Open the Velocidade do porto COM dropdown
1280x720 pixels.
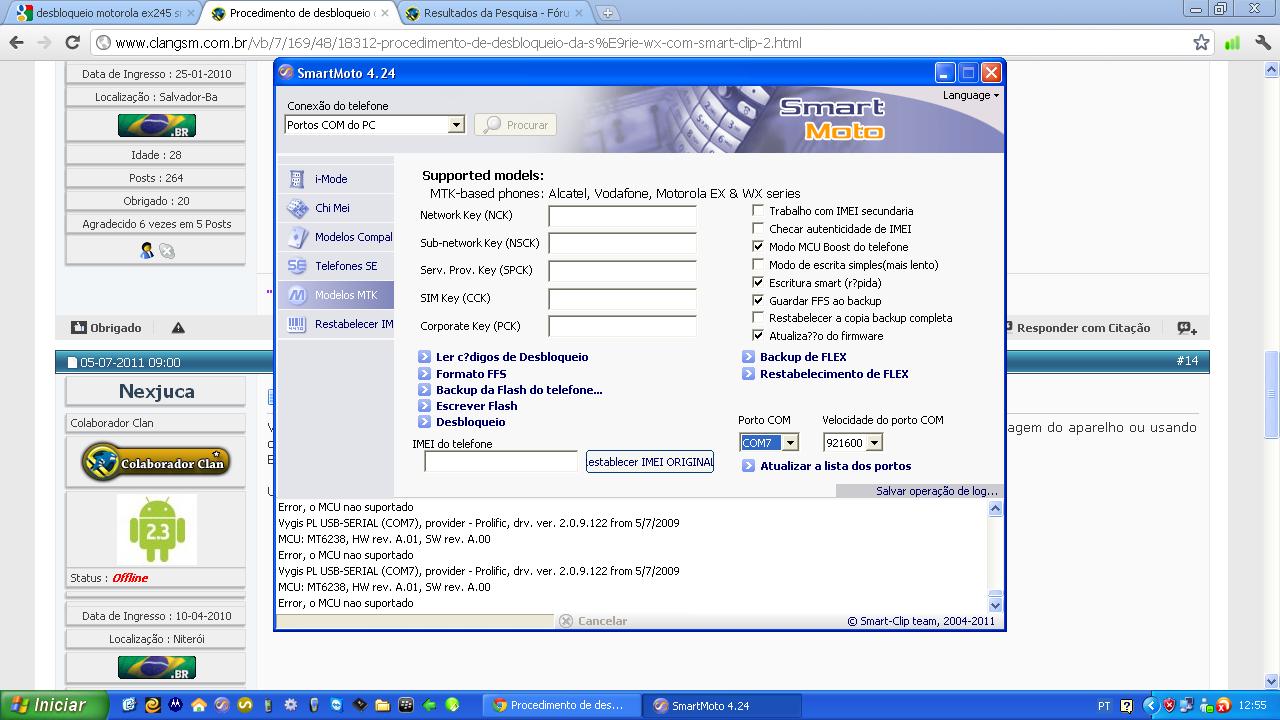[874, 443]
